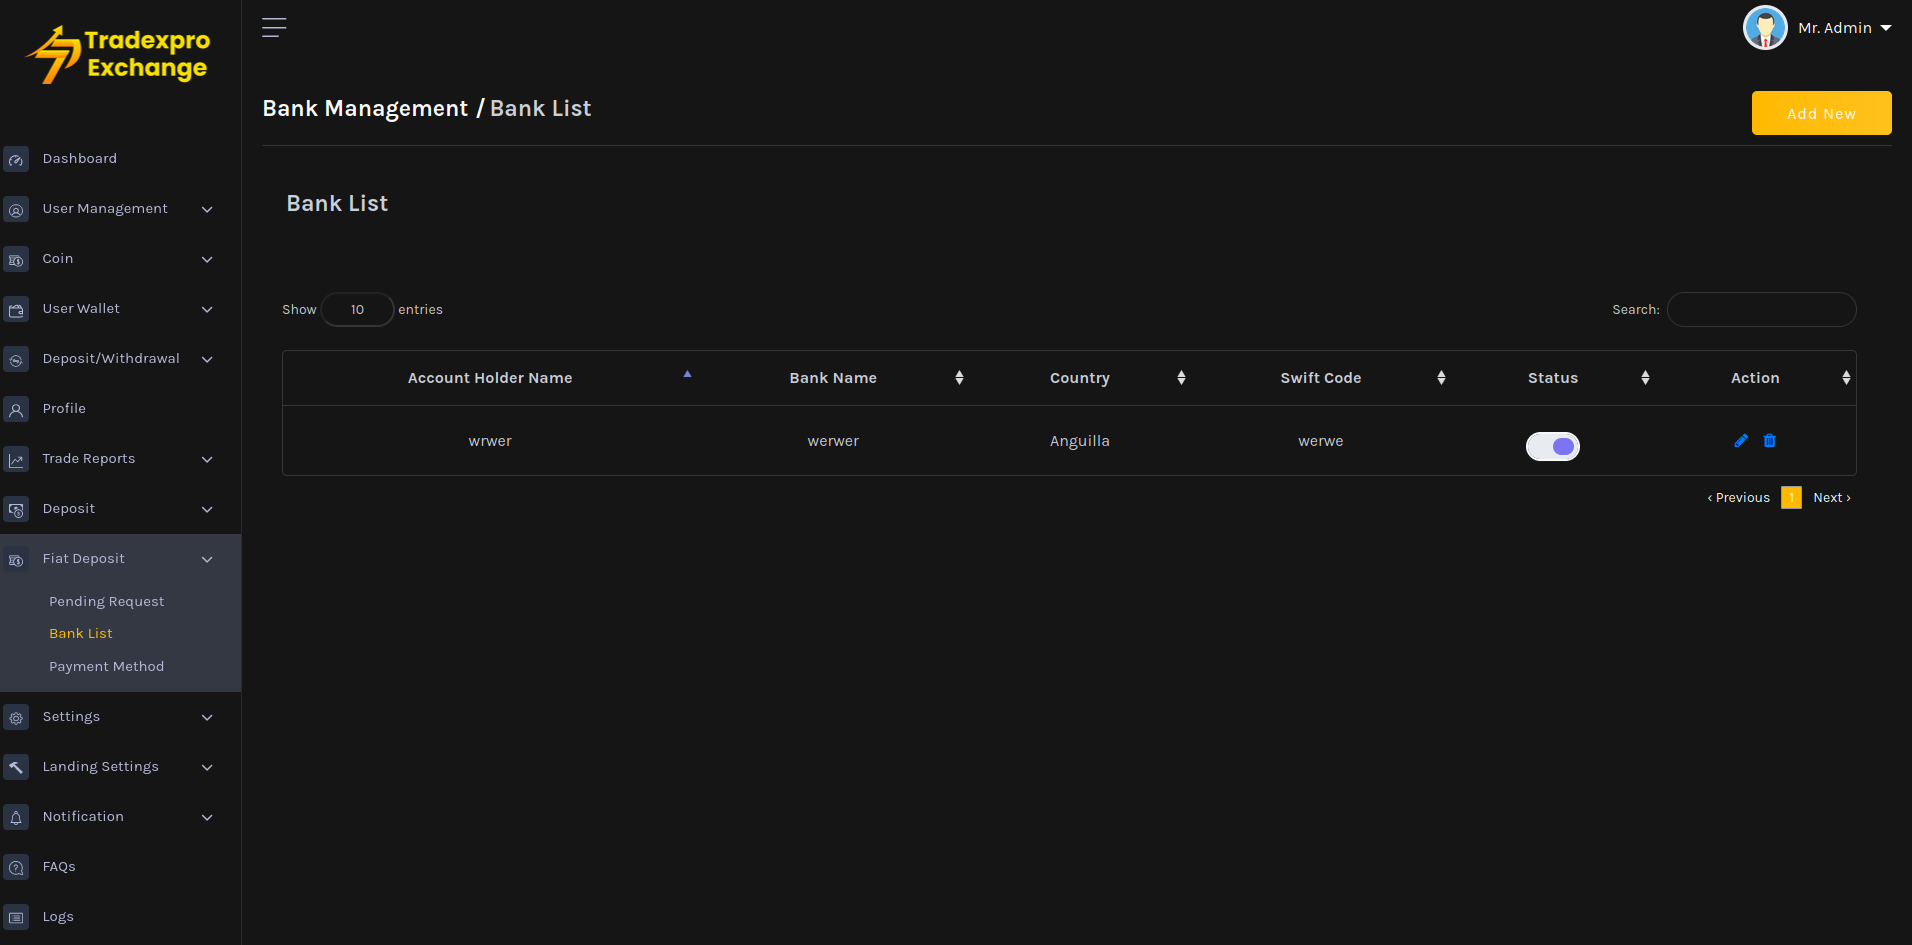Image resolution: width=1912 pixels, height=945 pixels.
Task: Click the Logs sidebar icon
Action: [x=16, y=918]
